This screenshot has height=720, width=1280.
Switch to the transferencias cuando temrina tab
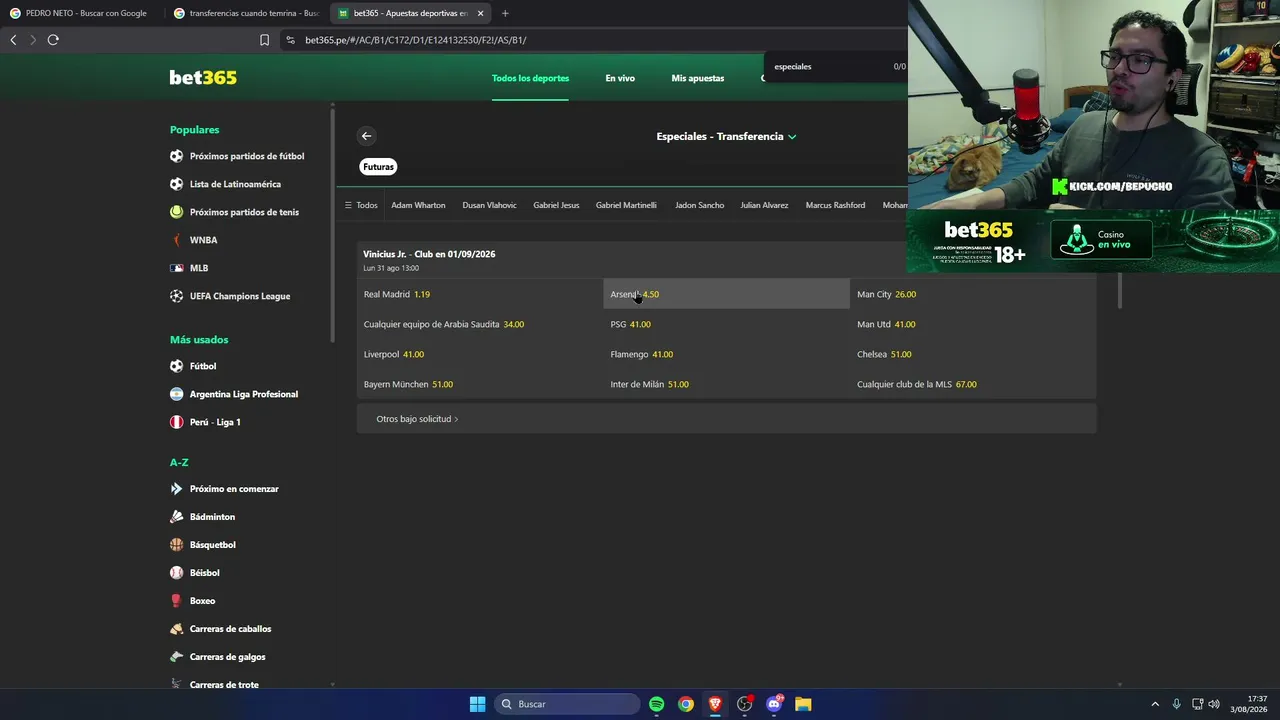[x=246, y=13]
